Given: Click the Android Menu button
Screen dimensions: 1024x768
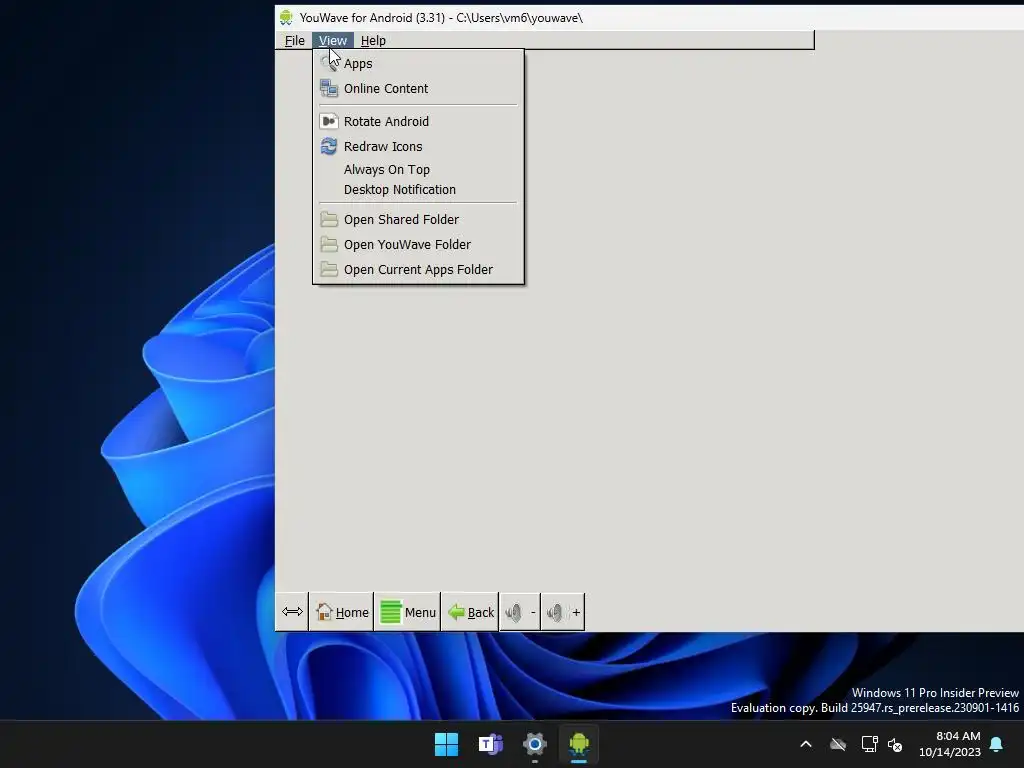Looking at the screenshot, I should (408, 612).
